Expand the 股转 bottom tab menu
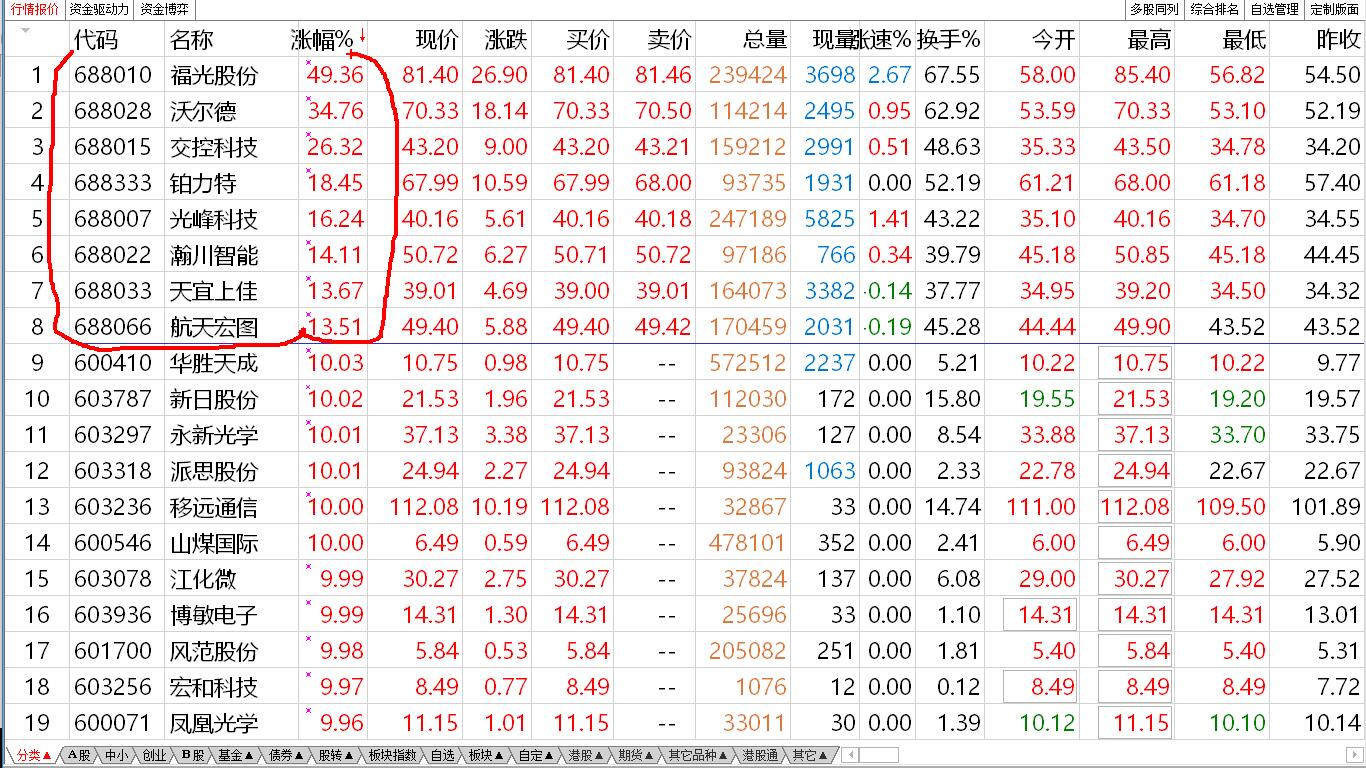 336,755
